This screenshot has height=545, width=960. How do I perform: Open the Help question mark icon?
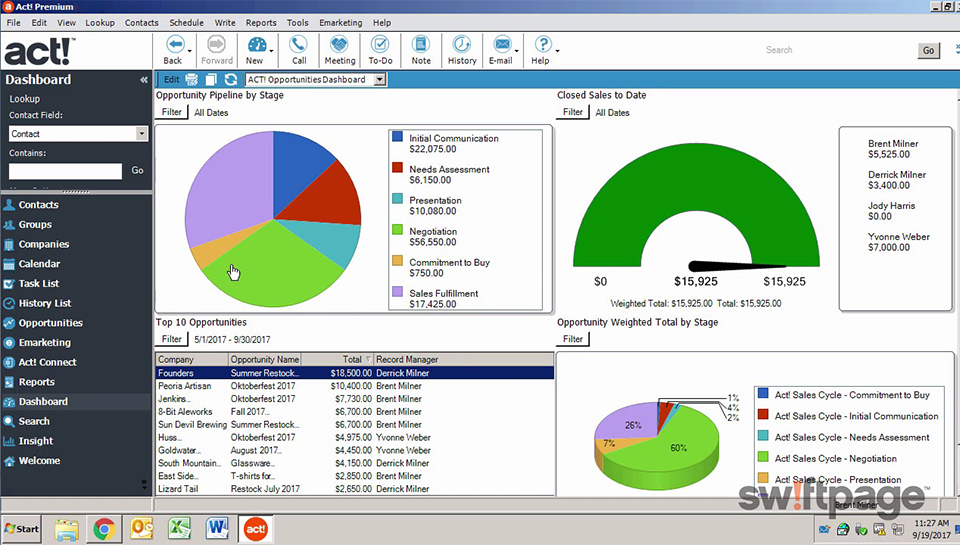pyautogui.click(x=542, y=45)
